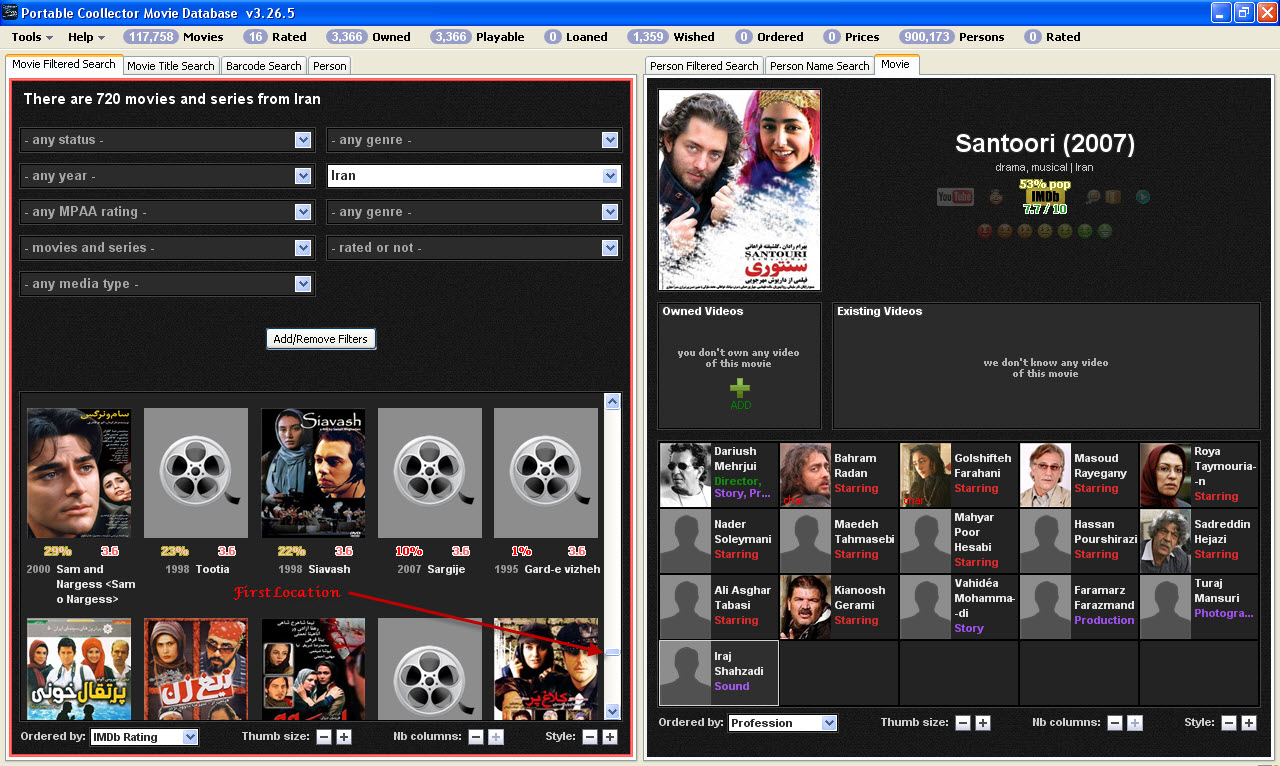
Task: Click Style minus in person panel
Action: click(1228, 723)
